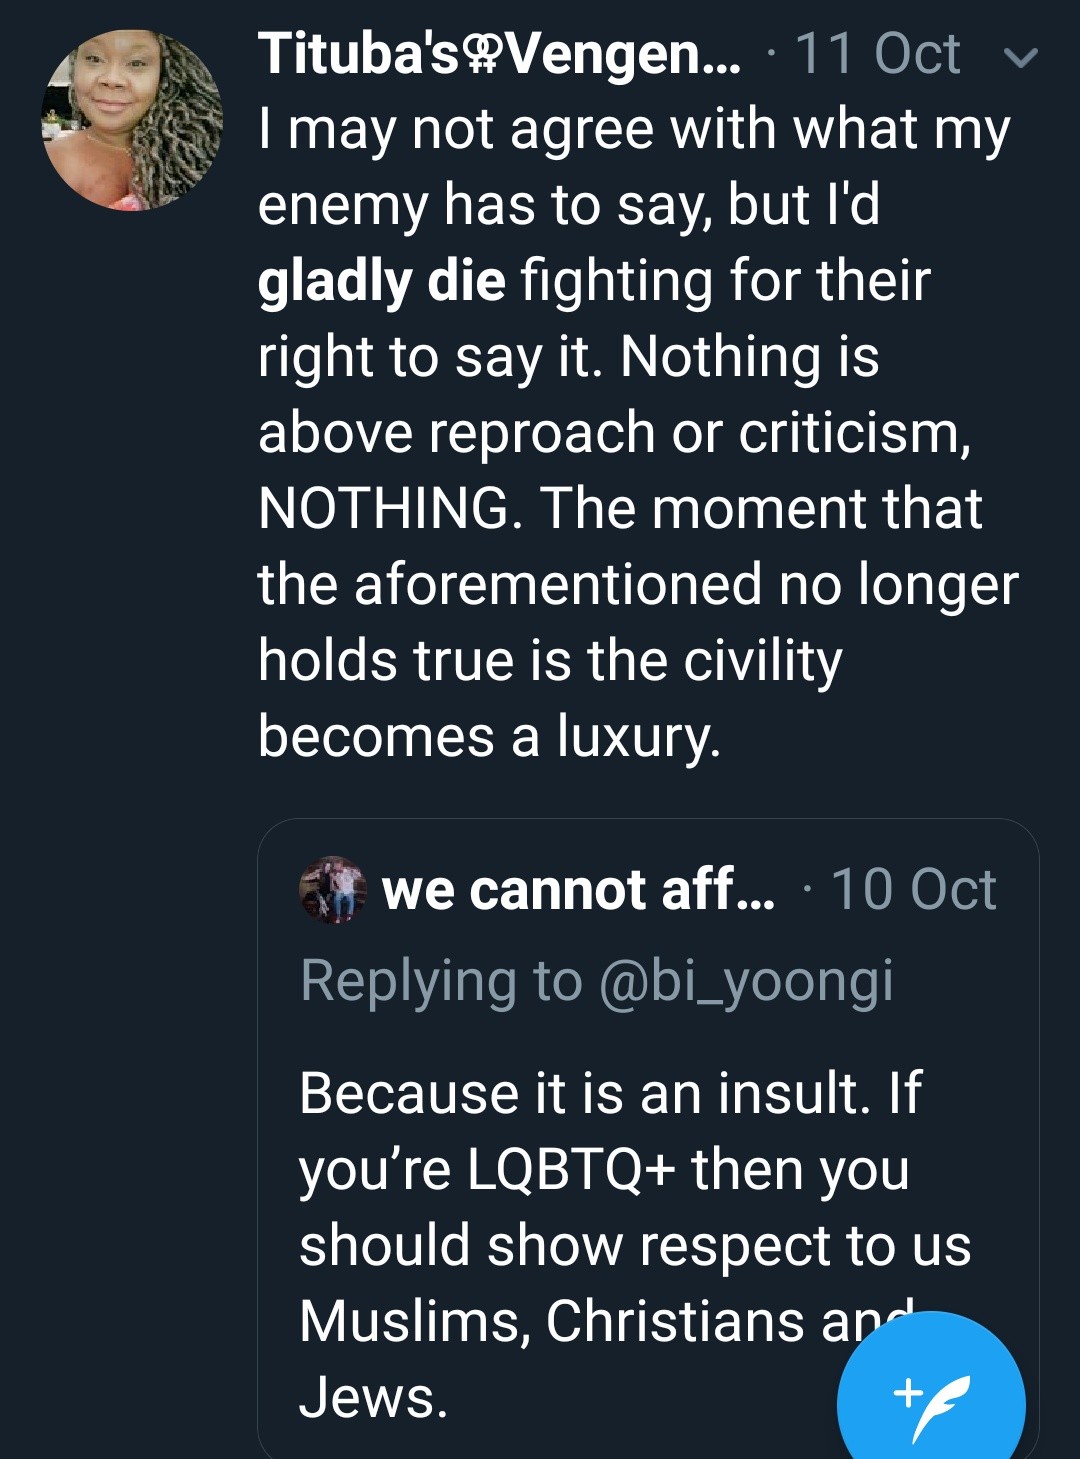Tap the line 'becomes a luxury.'

(x=489, y=736)
